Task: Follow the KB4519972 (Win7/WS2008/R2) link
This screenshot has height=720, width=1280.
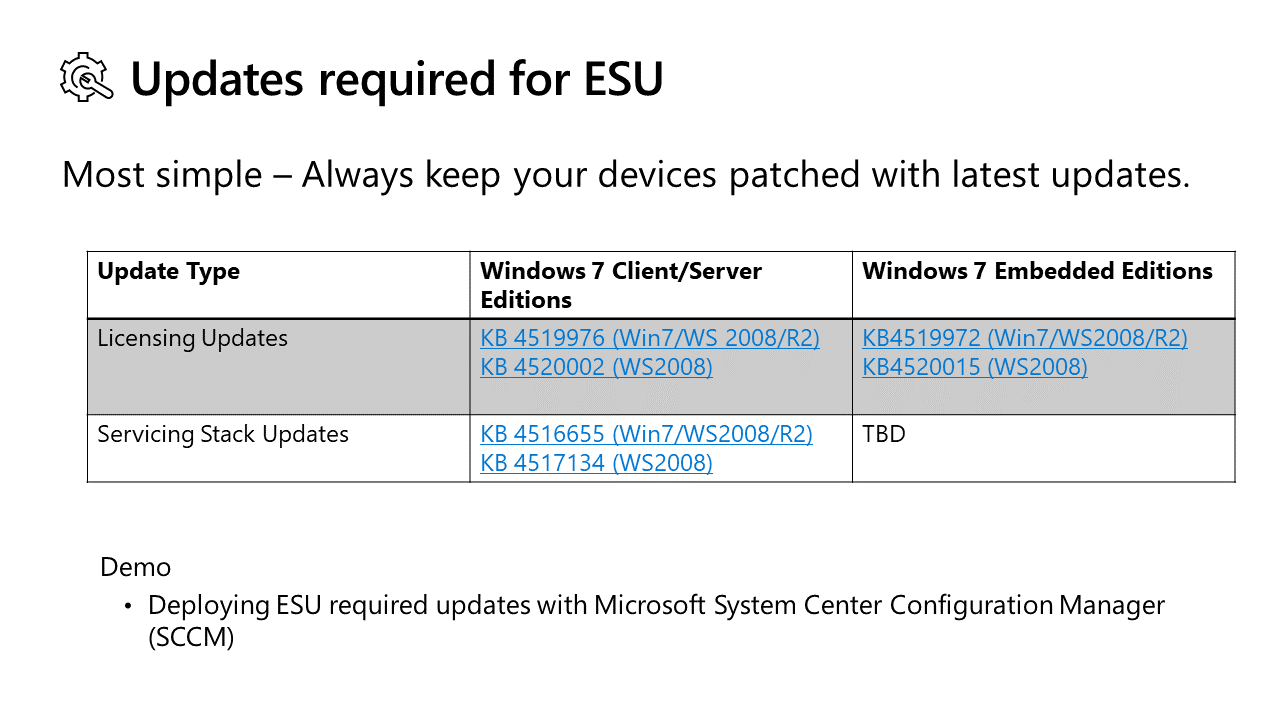Action: pyautogui.click(x=1025, y=338)
